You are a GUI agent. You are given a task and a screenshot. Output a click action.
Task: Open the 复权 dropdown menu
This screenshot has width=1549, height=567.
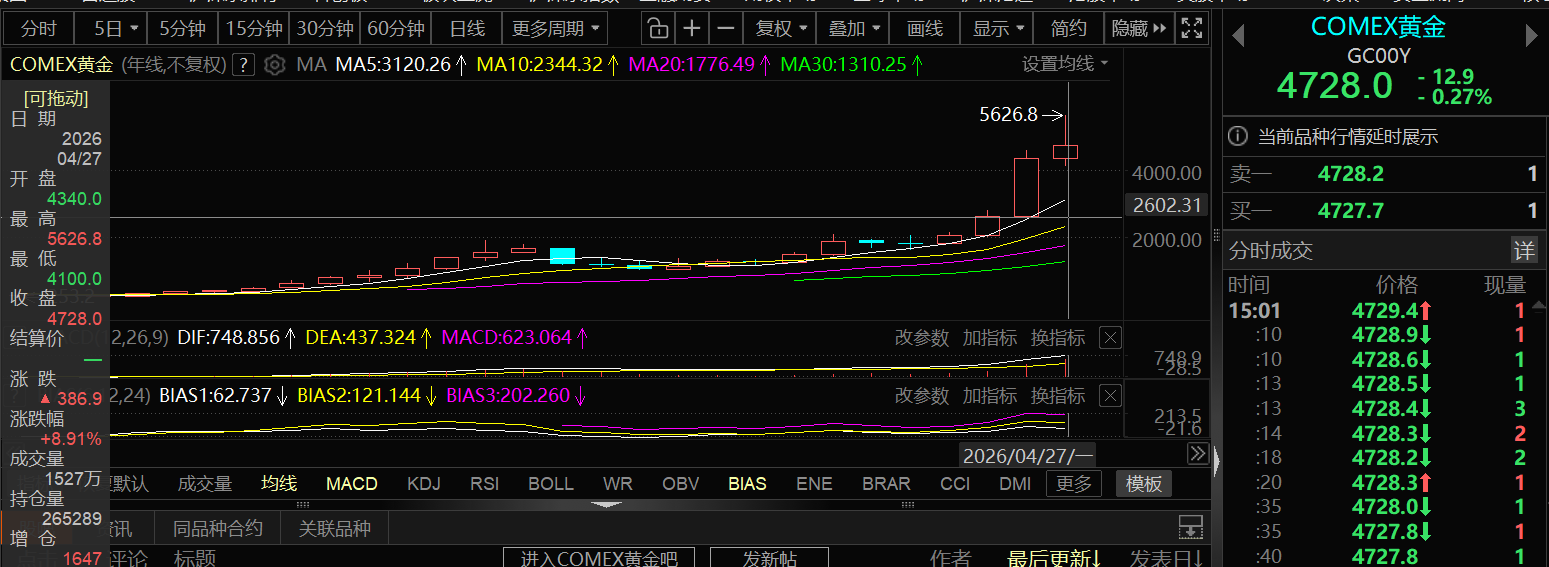coord(780,28)
